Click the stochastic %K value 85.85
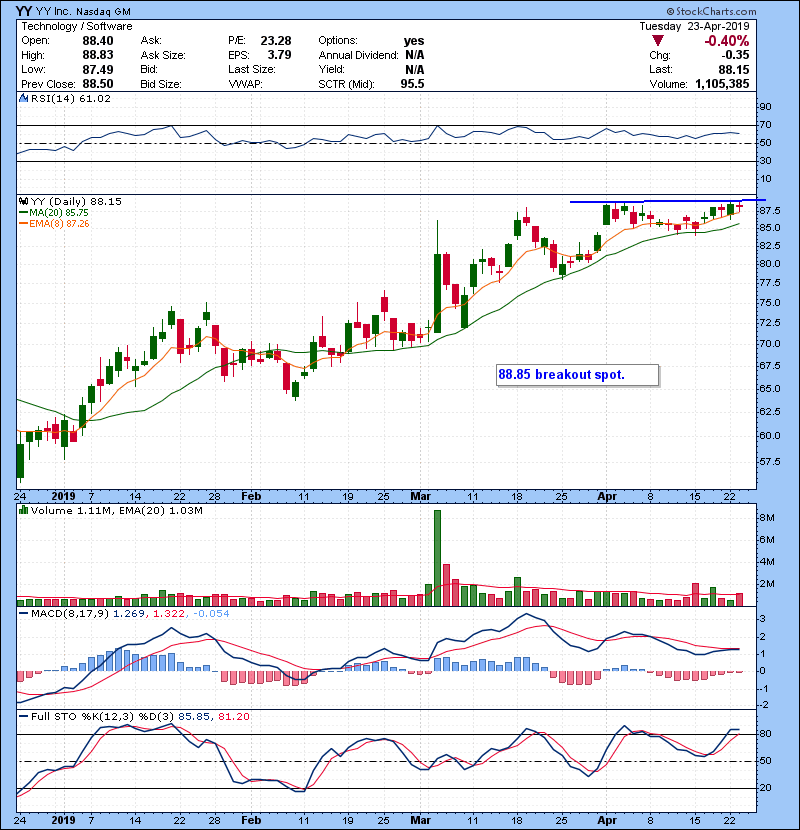 [x=194, y=717]
